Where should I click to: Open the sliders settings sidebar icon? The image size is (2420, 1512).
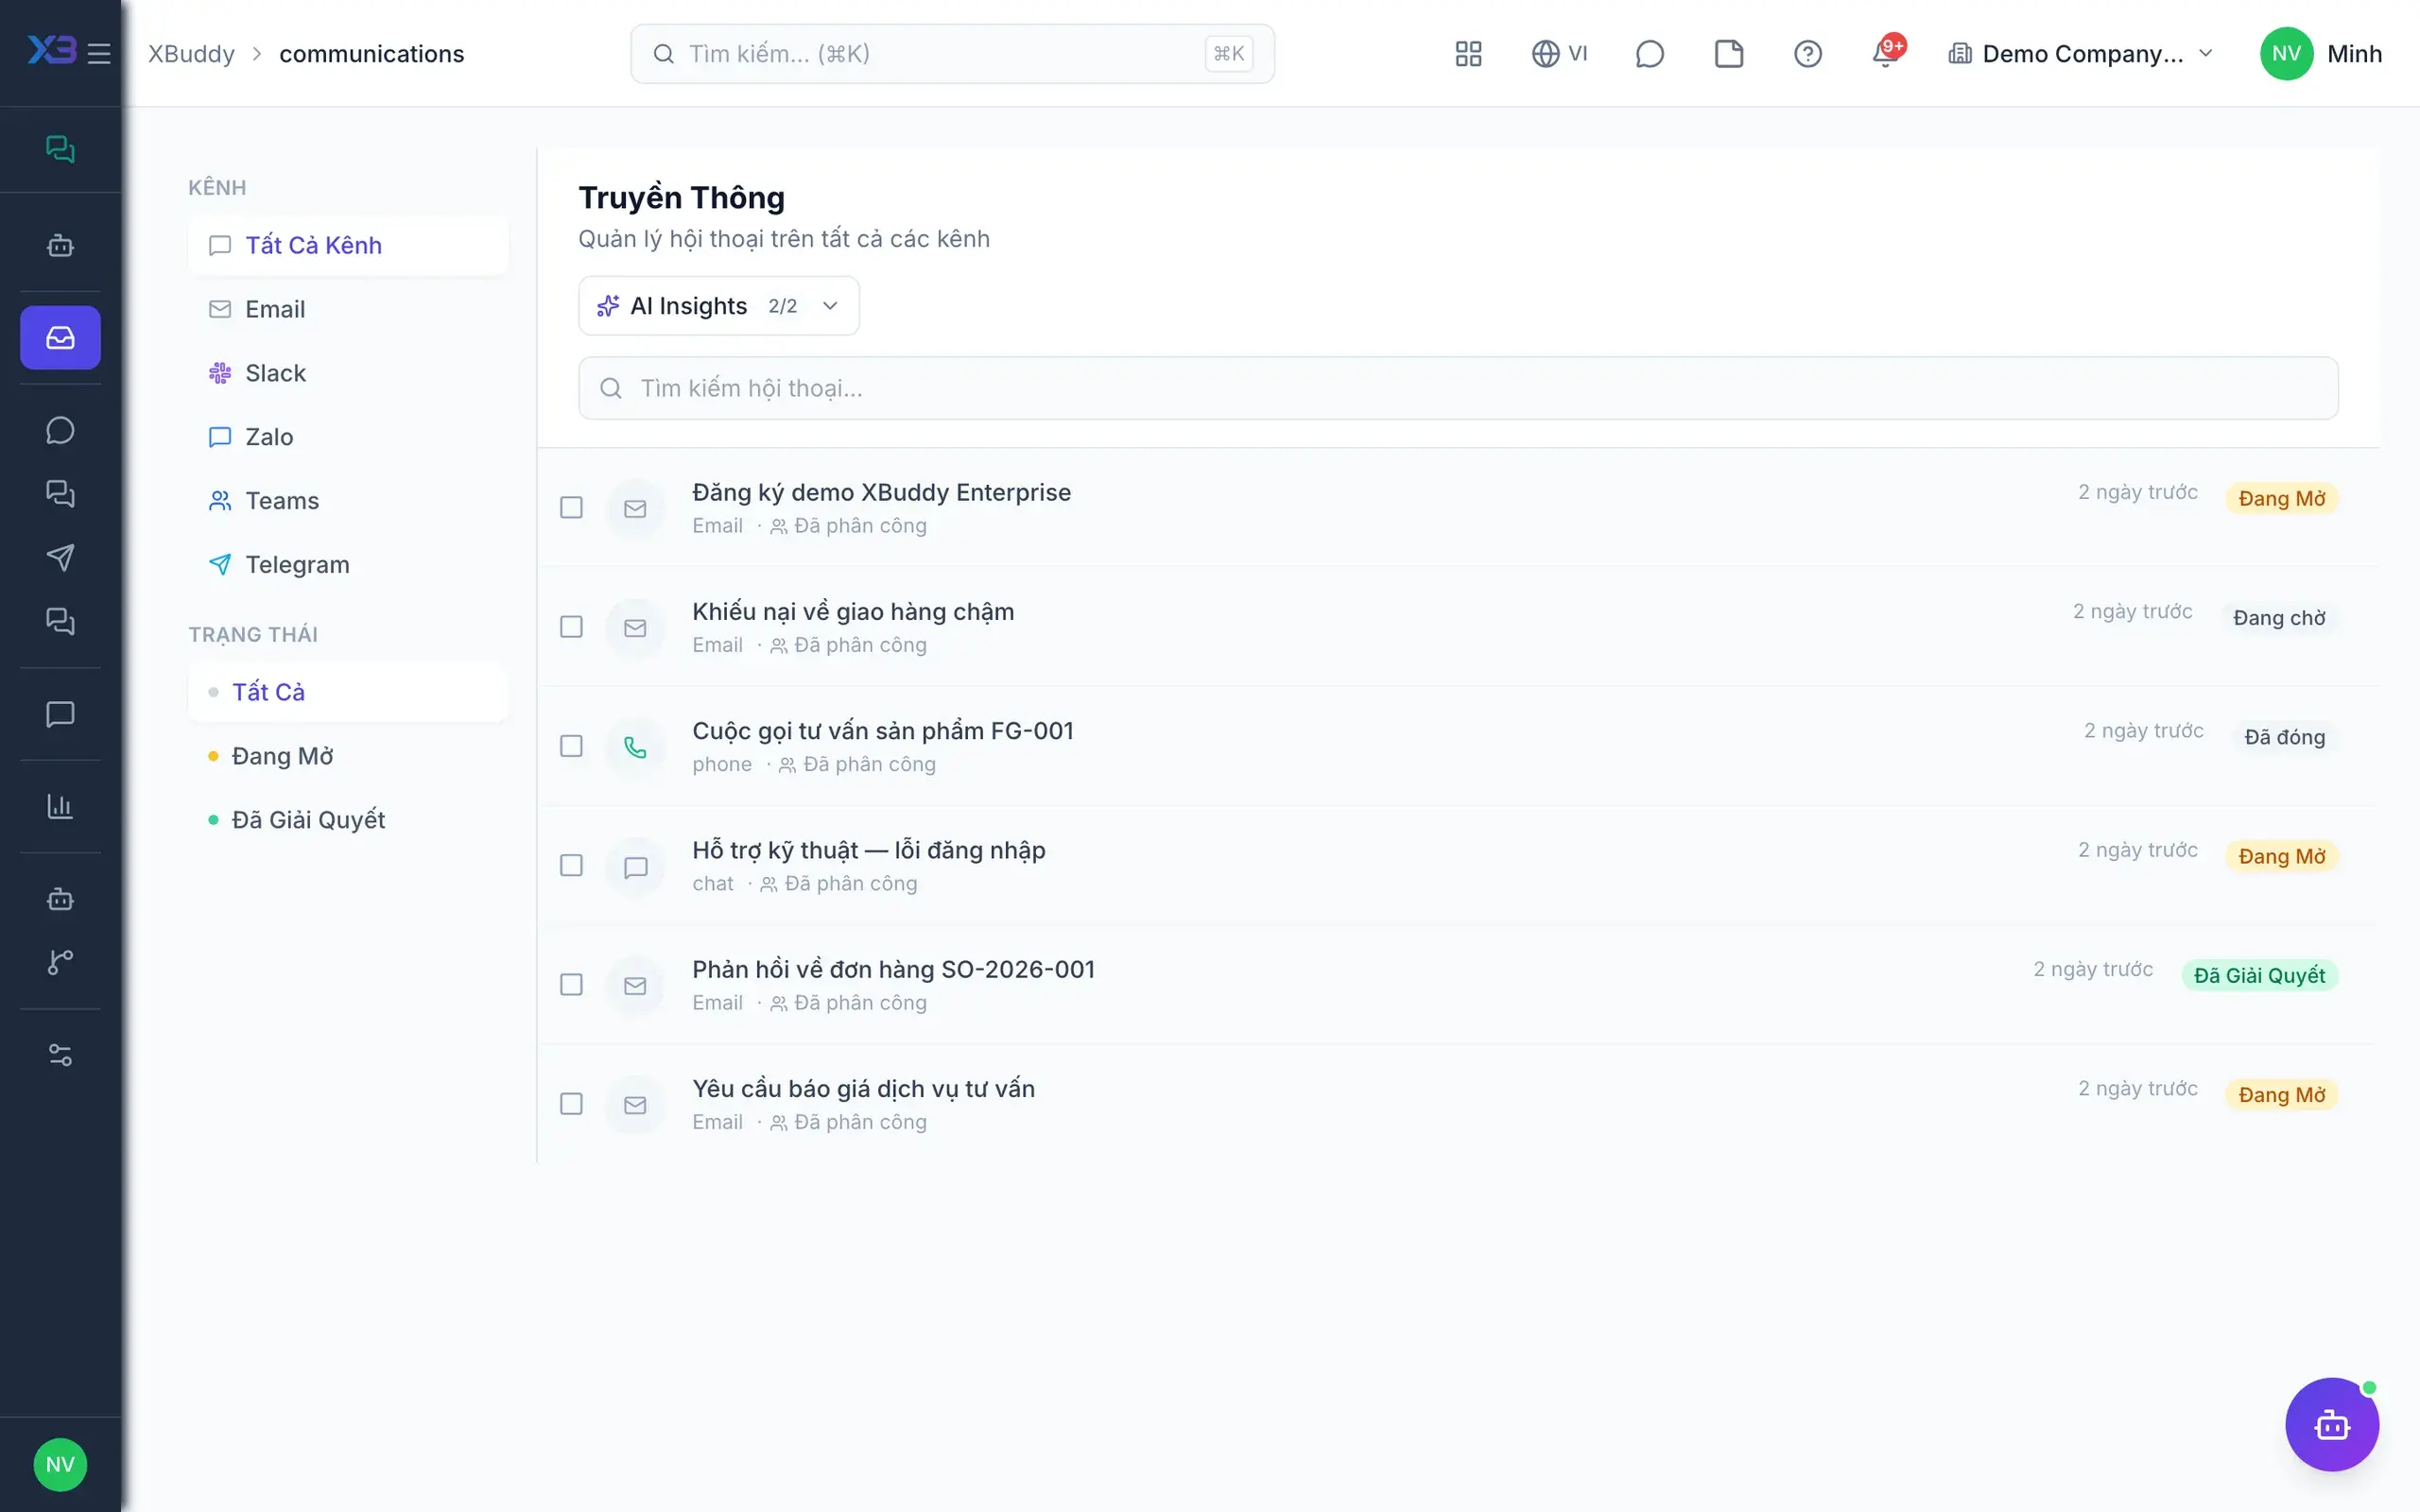pyautogui.click(x=60, y=1055)
